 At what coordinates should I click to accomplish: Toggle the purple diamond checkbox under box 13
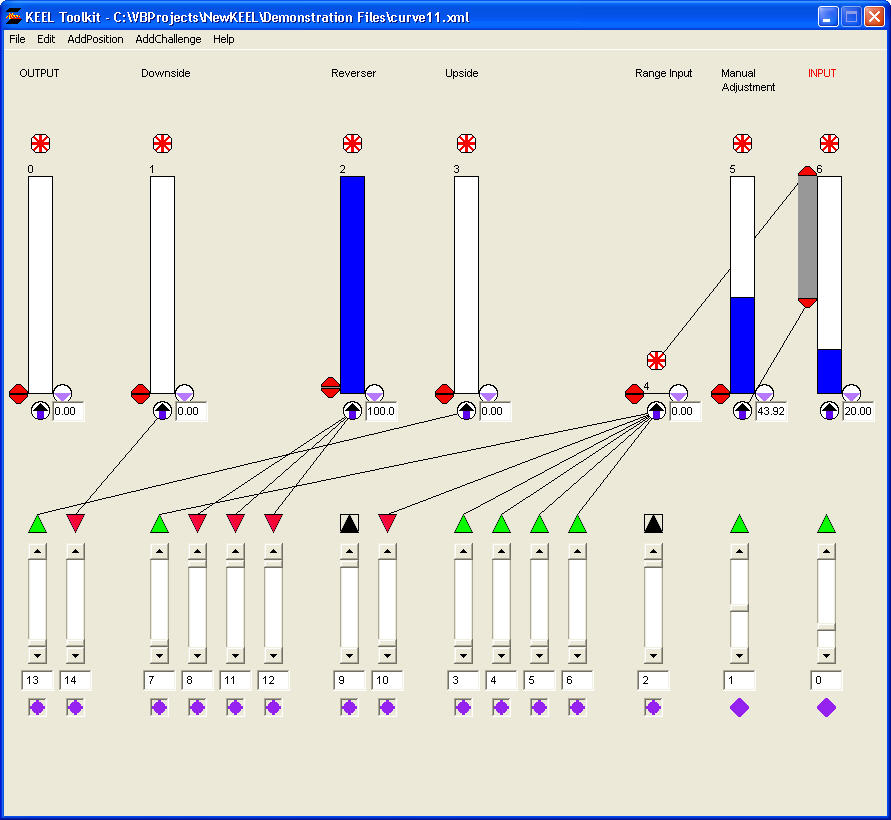pos(37,707)
